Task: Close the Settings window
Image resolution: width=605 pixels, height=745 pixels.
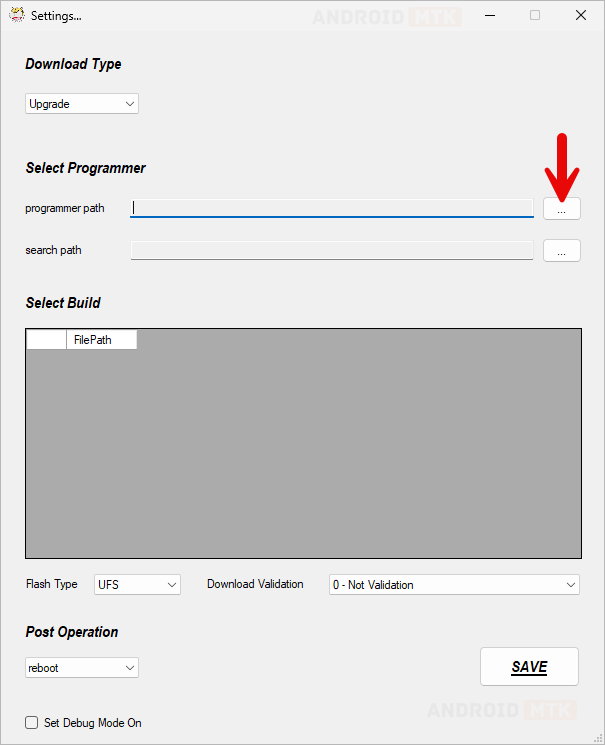Action: point(581,15)
